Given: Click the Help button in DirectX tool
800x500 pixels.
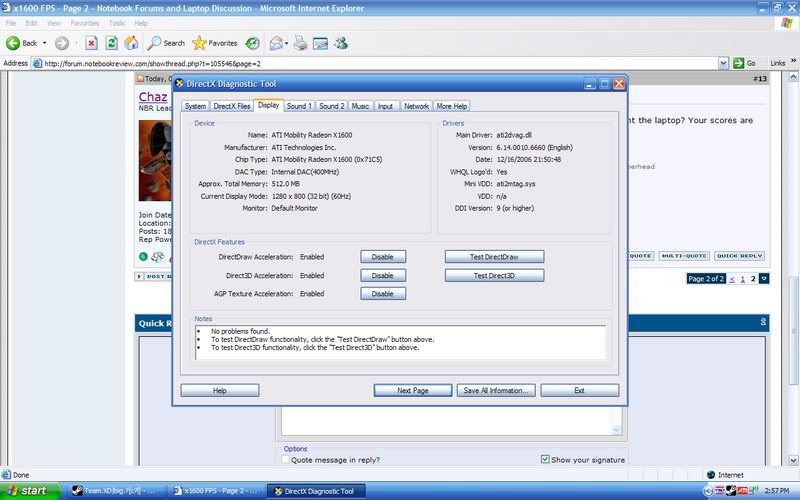Looking at the screenshot, I should [219, 390].
